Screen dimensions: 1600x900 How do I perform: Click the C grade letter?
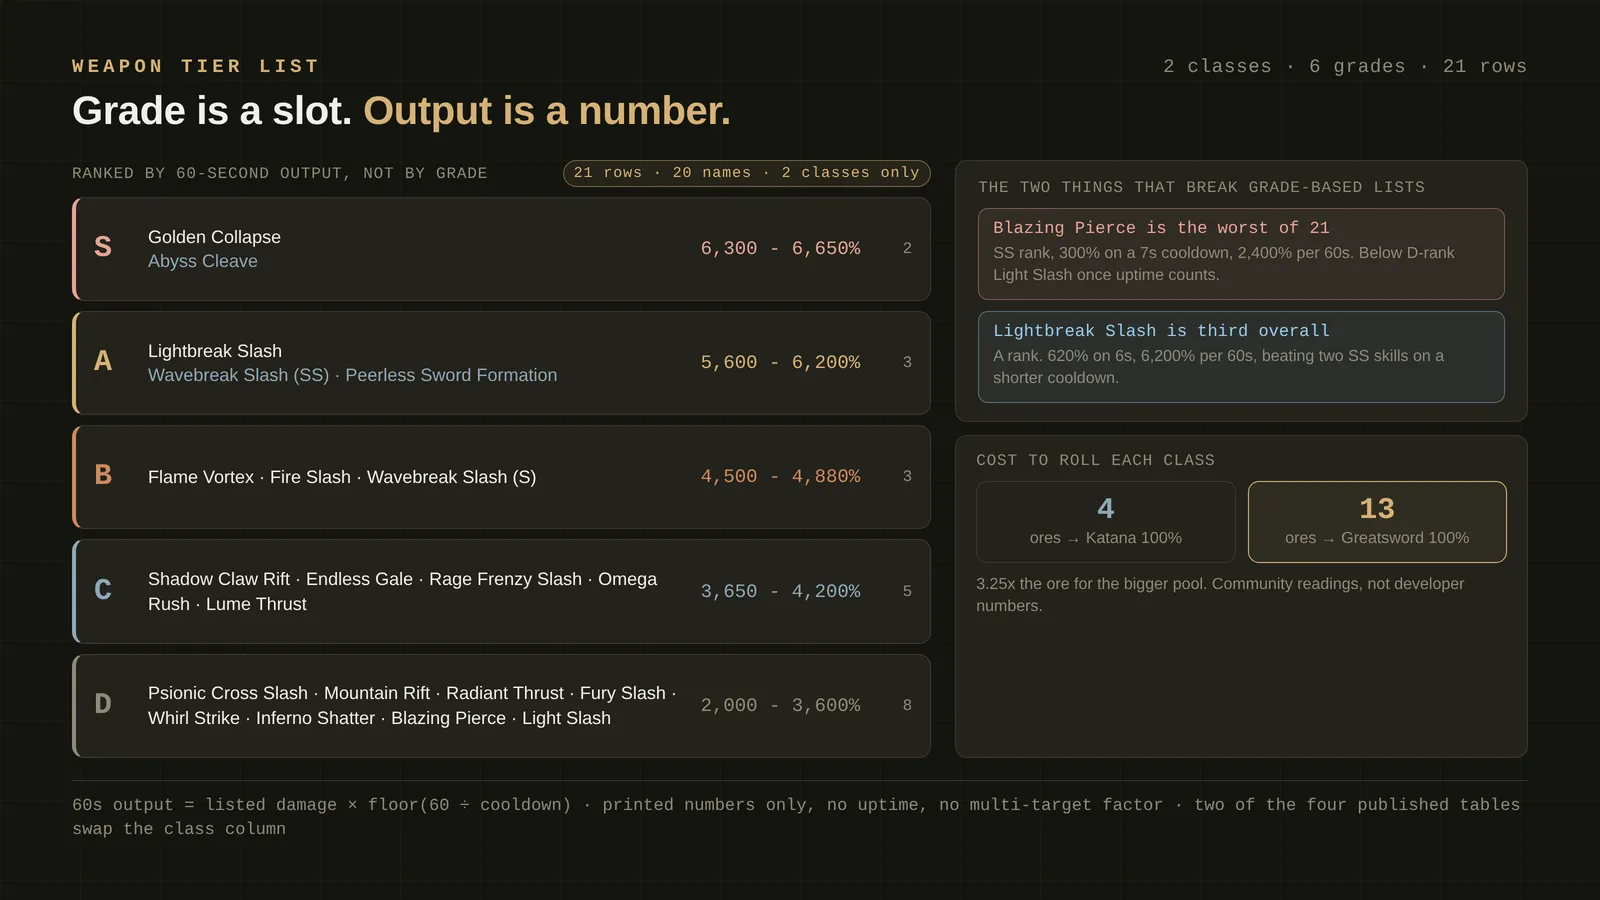(x=103, y=590)
